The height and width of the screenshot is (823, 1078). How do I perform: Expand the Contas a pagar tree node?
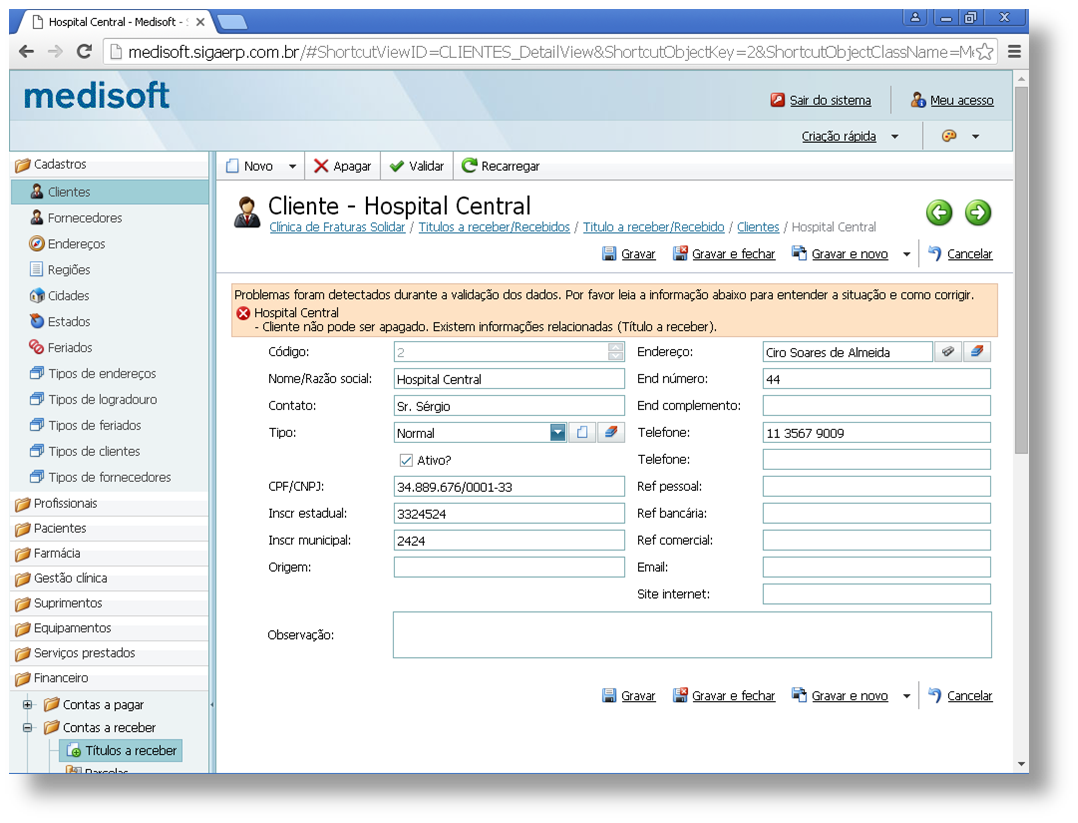tap(28, 704)
